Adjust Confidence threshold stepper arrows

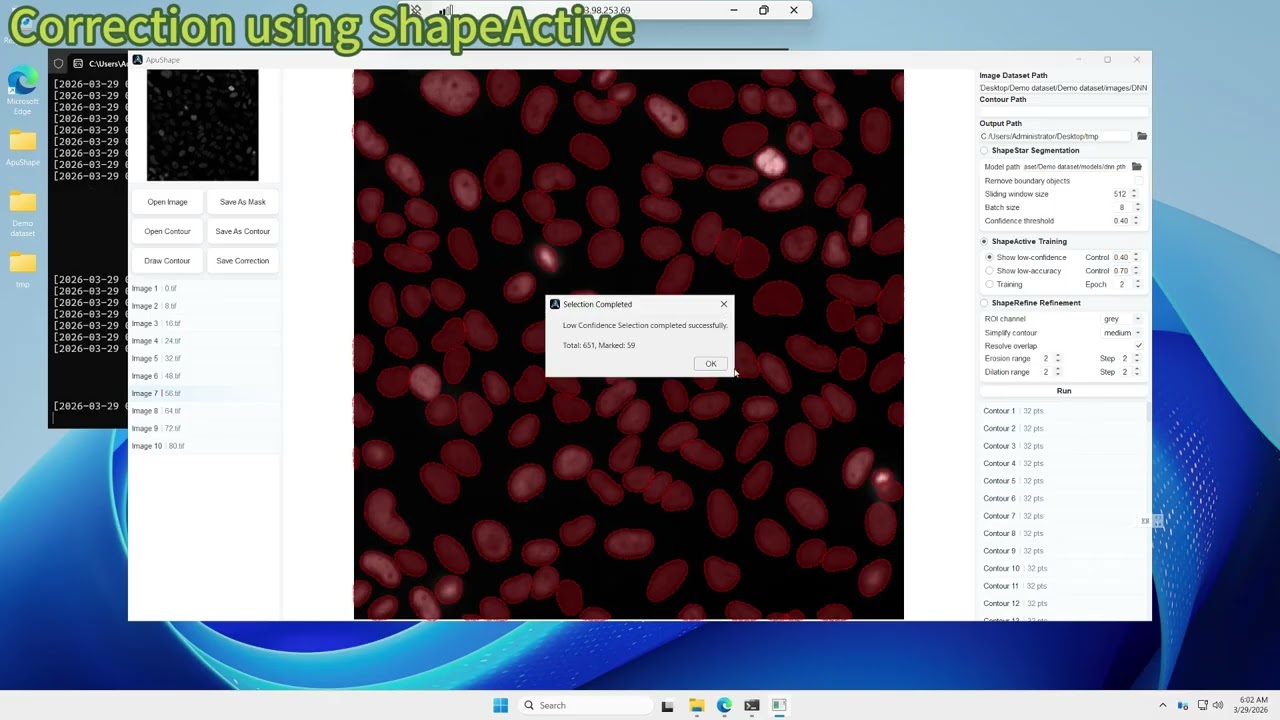pyautogui.click(x=1136, y=221)
